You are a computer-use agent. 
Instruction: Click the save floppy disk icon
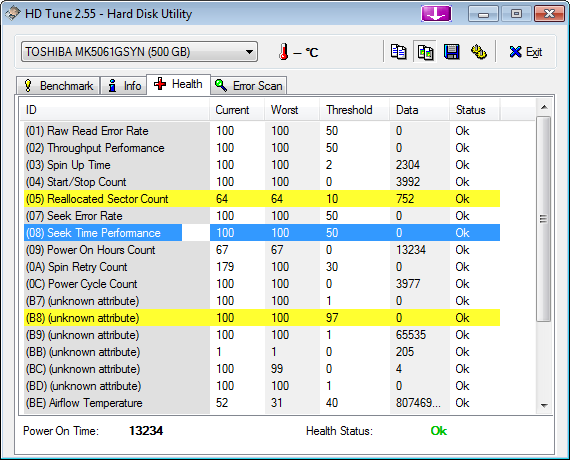pyautogui.click(x=451, y=52)
